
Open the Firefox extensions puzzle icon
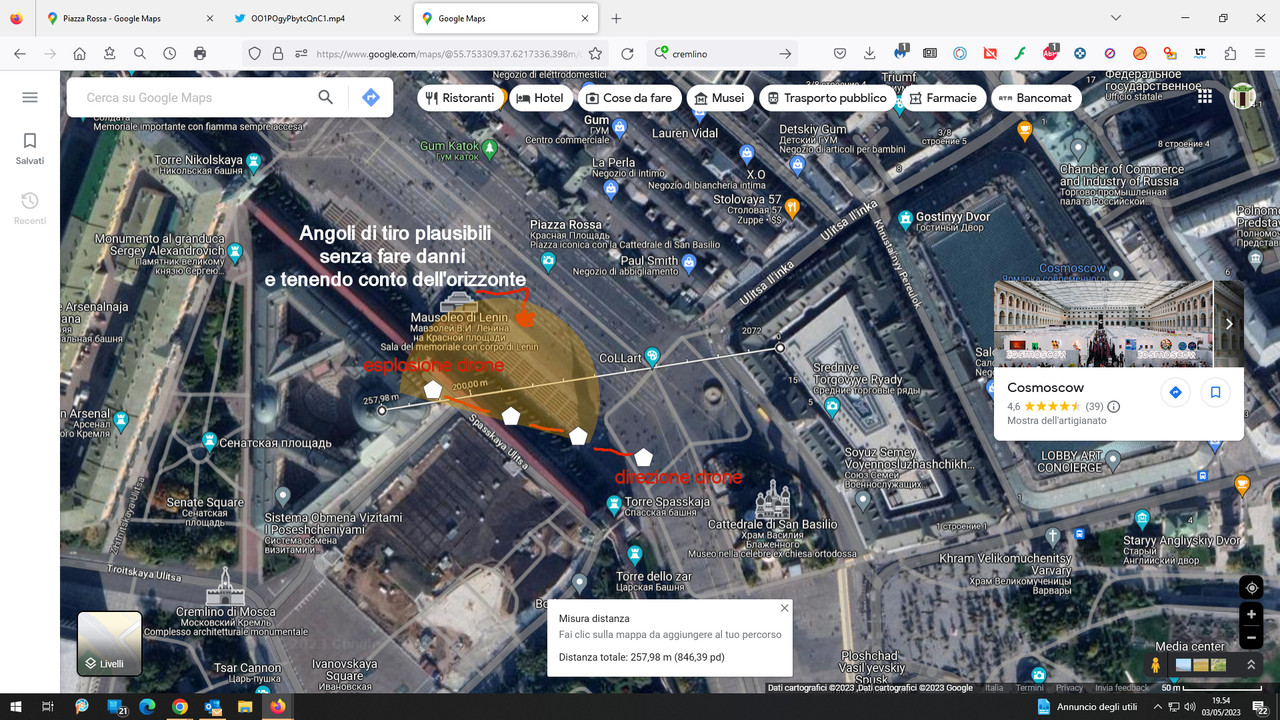point(1230,54)
